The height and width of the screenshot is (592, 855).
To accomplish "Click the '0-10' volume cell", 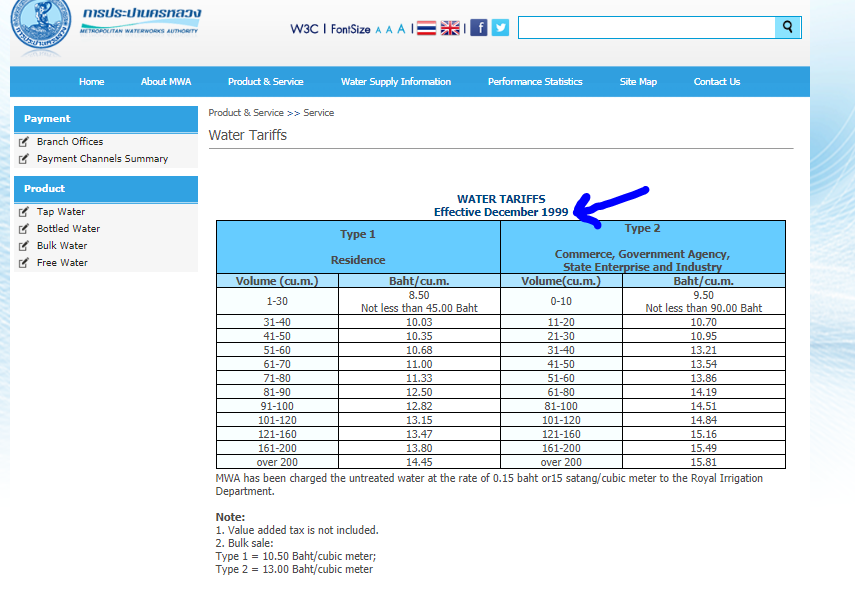I will point(561,301).
